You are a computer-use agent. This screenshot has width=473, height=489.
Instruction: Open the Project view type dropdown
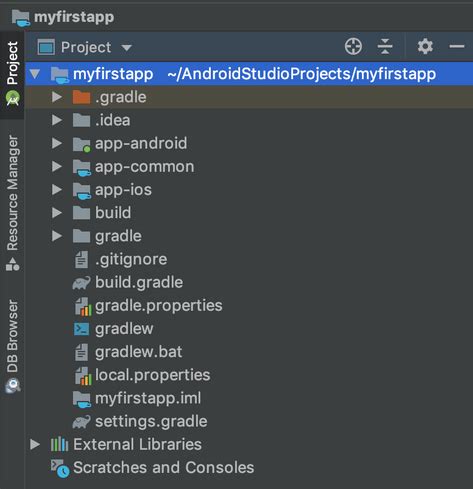pyautogui.click(x=127, y=48)
